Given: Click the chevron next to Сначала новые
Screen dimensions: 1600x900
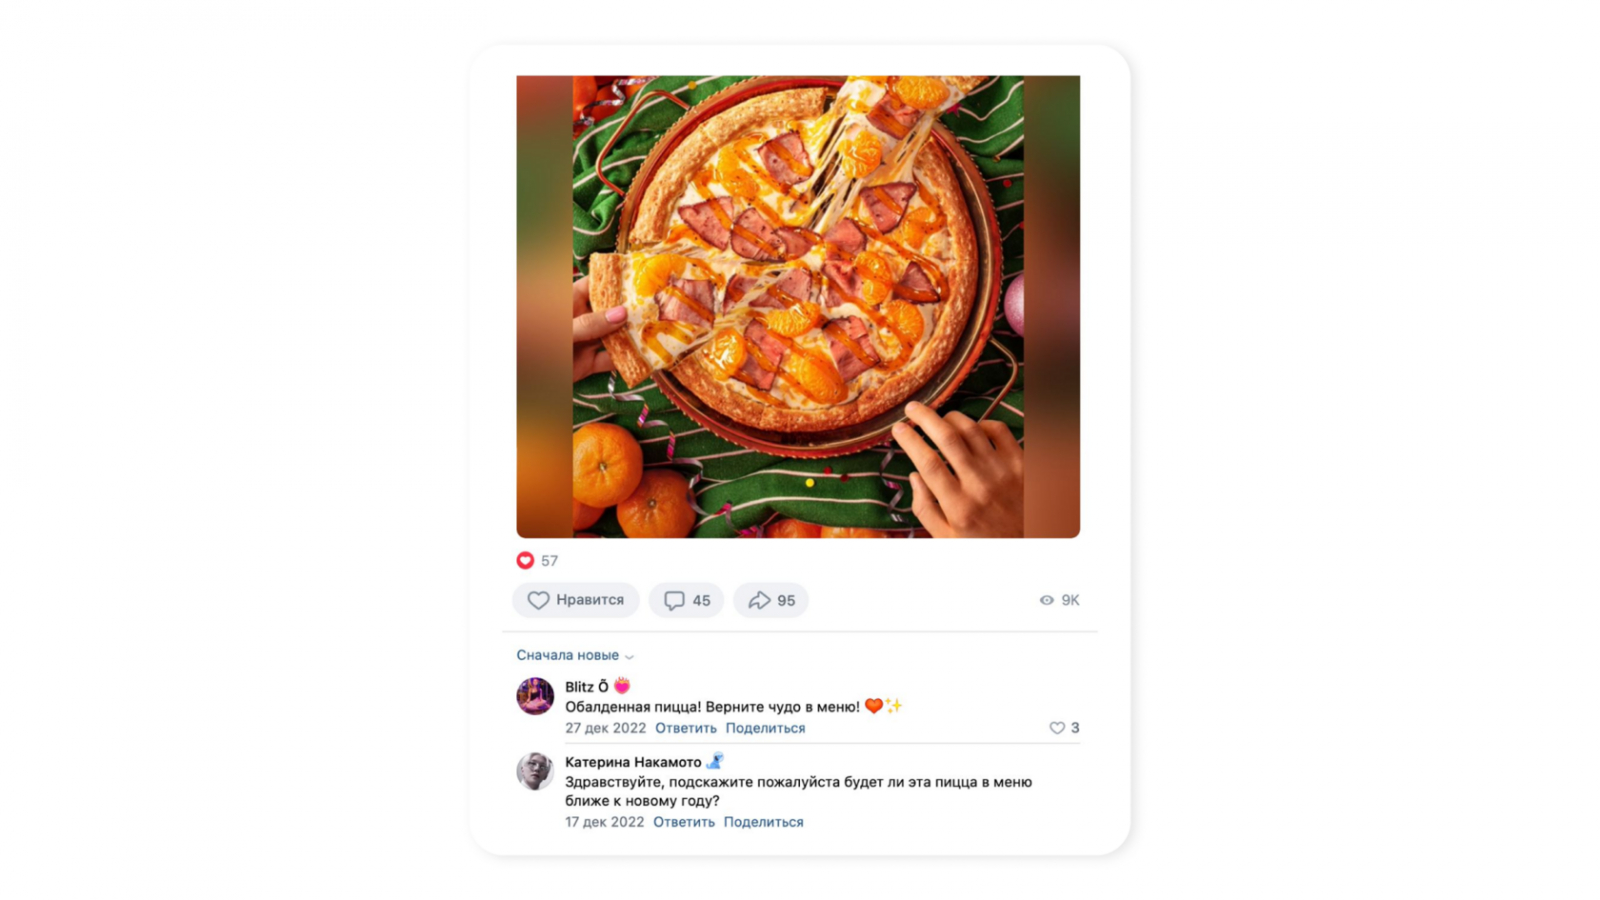Looking at the screenshot, I should 629,657.
